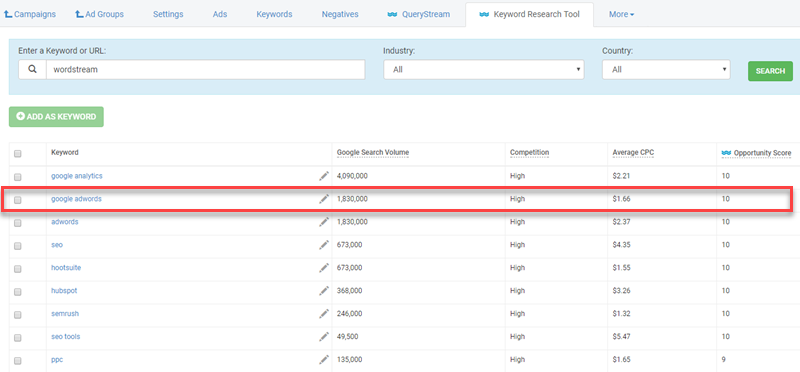
Task: Open the ppc keyword link
Action: (x=57, y=359)
